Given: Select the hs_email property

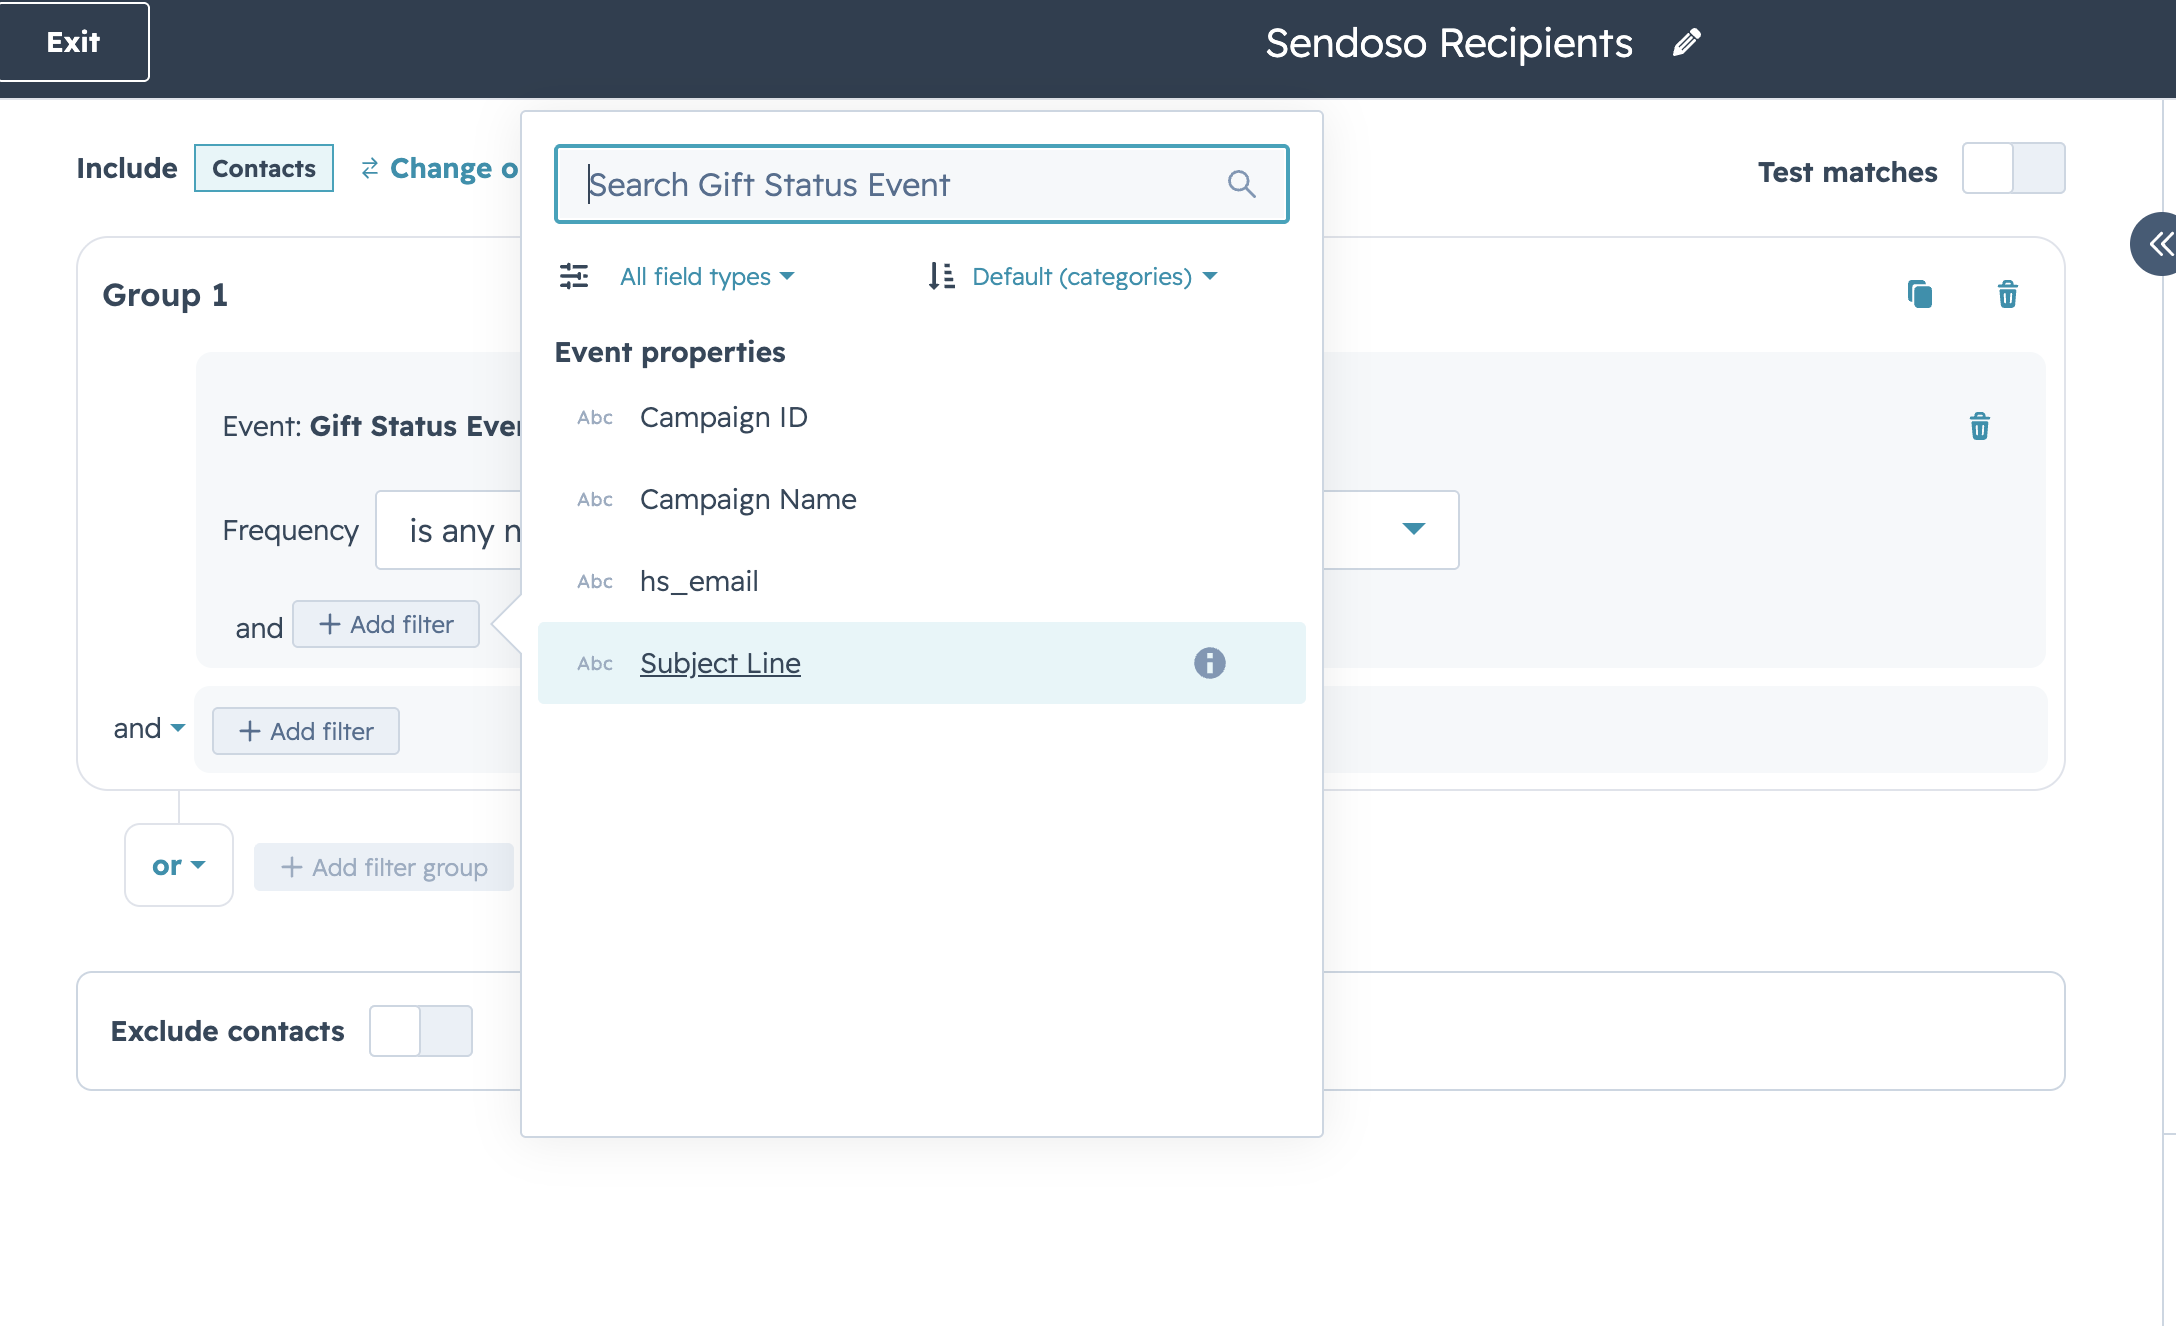Looking at the screenshot, I should 922,582.
